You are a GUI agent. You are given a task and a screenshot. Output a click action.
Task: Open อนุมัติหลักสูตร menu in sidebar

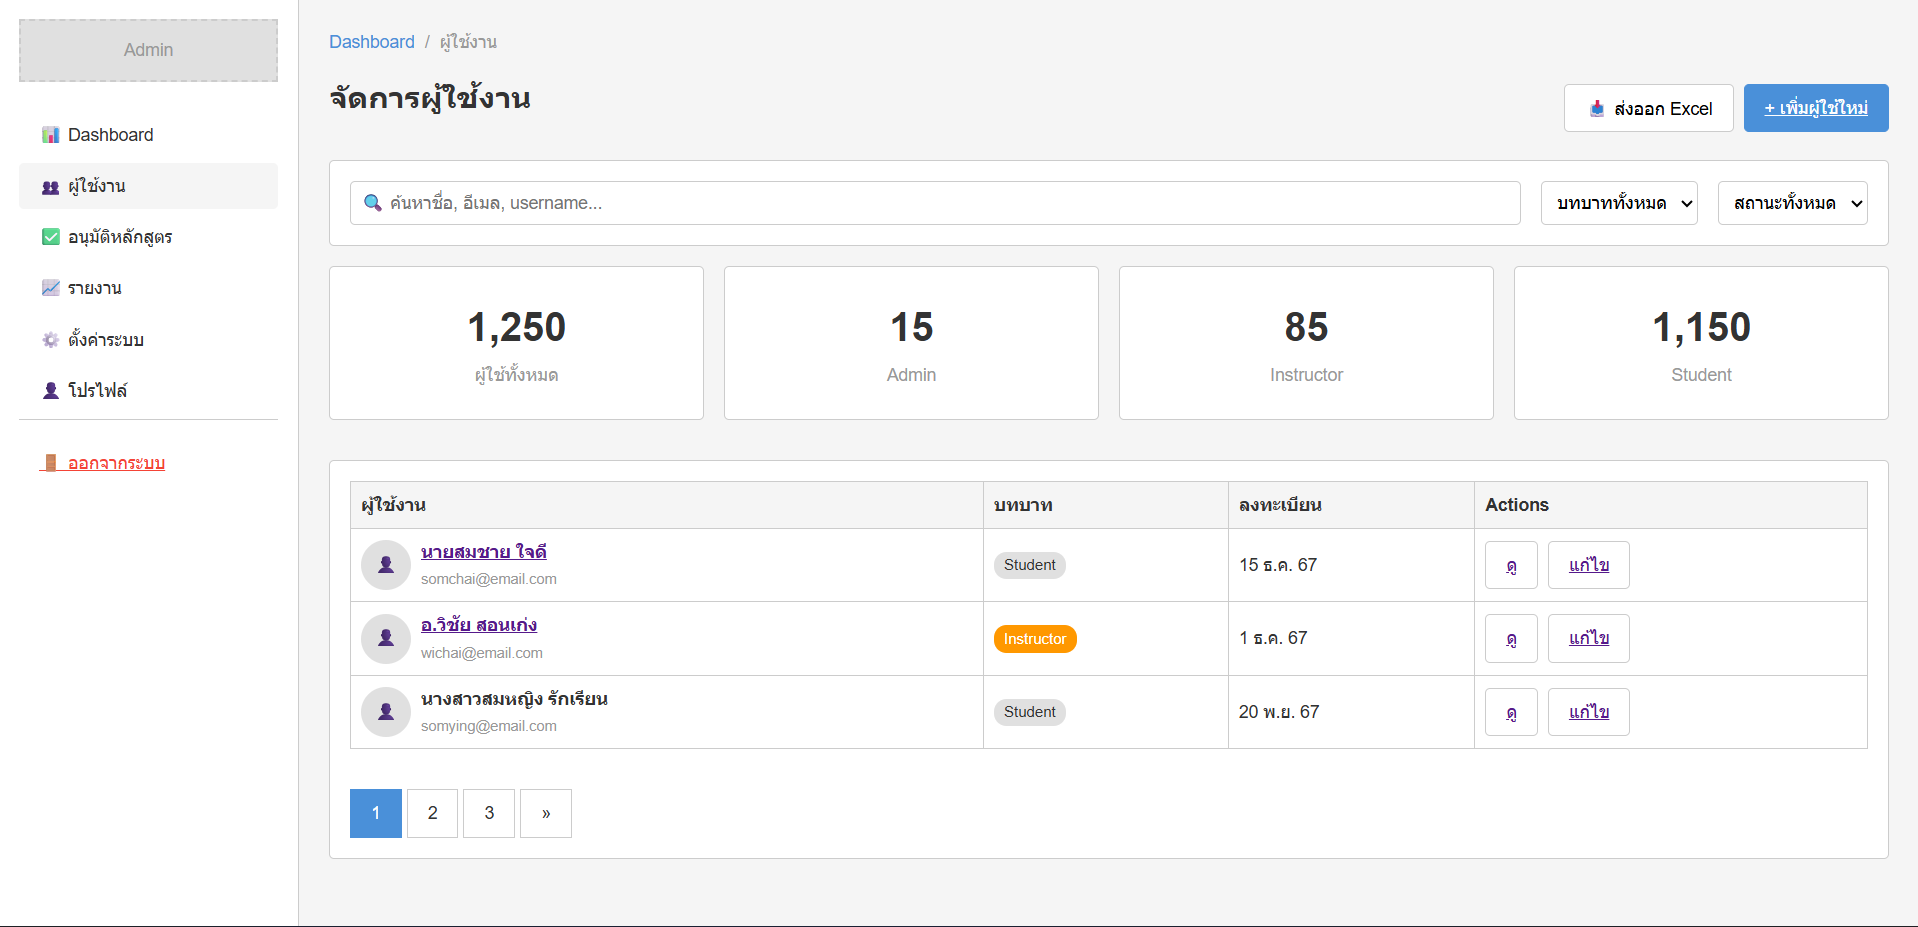[x=120, y=237]
